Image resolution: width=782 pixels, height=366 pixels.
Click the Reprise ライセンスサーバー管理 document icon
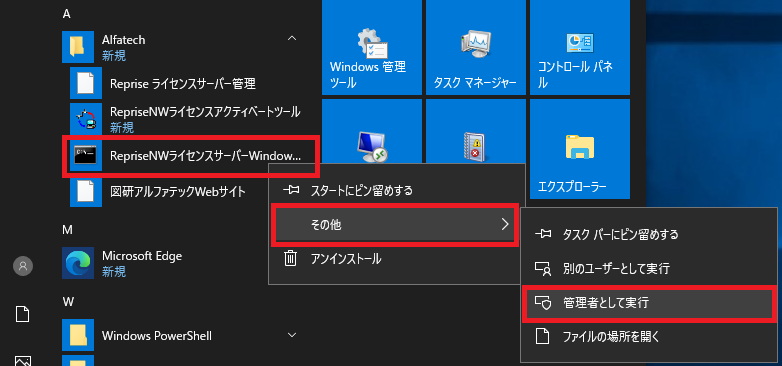tap(86, 83)
